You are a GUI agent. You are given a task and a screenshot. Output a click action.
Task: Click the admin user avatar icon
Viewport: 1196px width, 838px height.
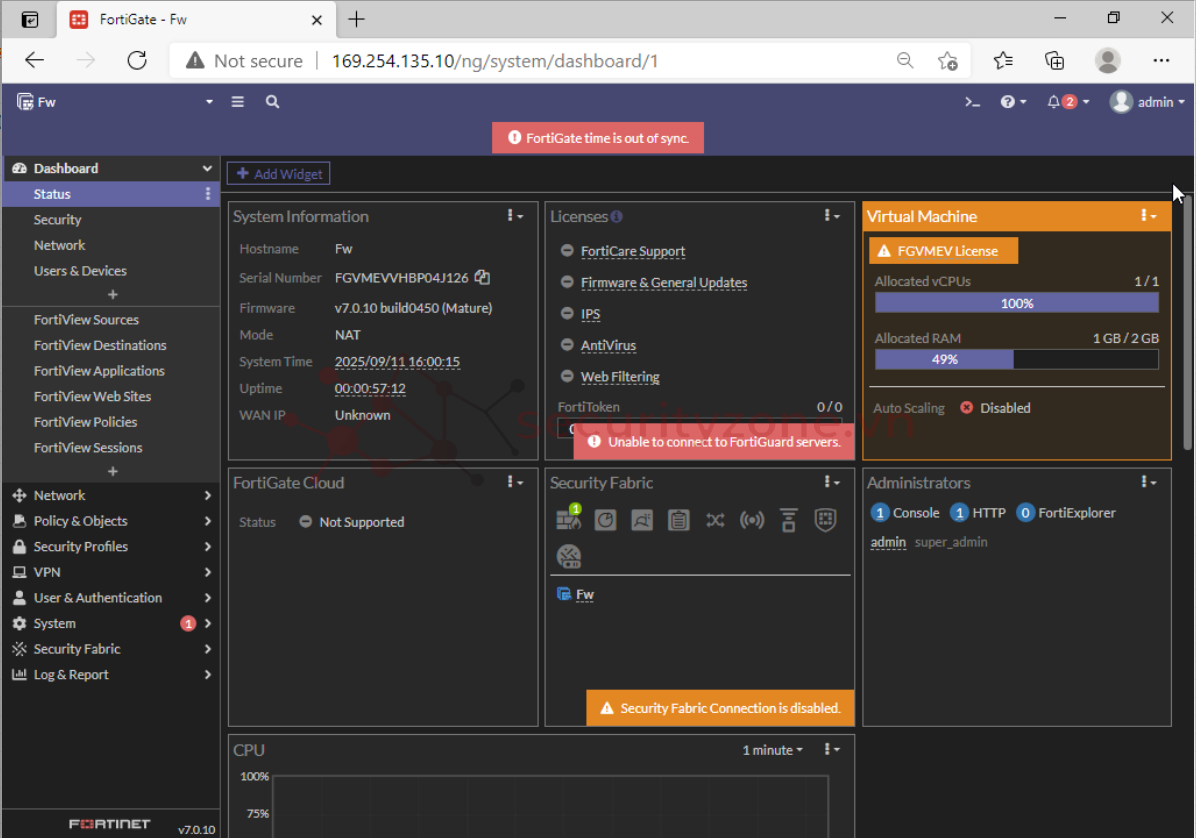[1120, 102]
